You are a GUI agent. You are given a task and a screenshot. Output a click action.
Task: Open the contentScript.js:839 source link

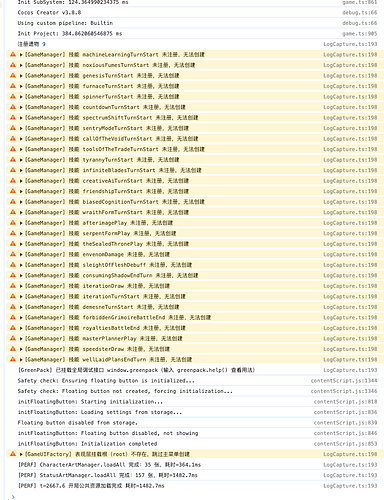point(346,423)
